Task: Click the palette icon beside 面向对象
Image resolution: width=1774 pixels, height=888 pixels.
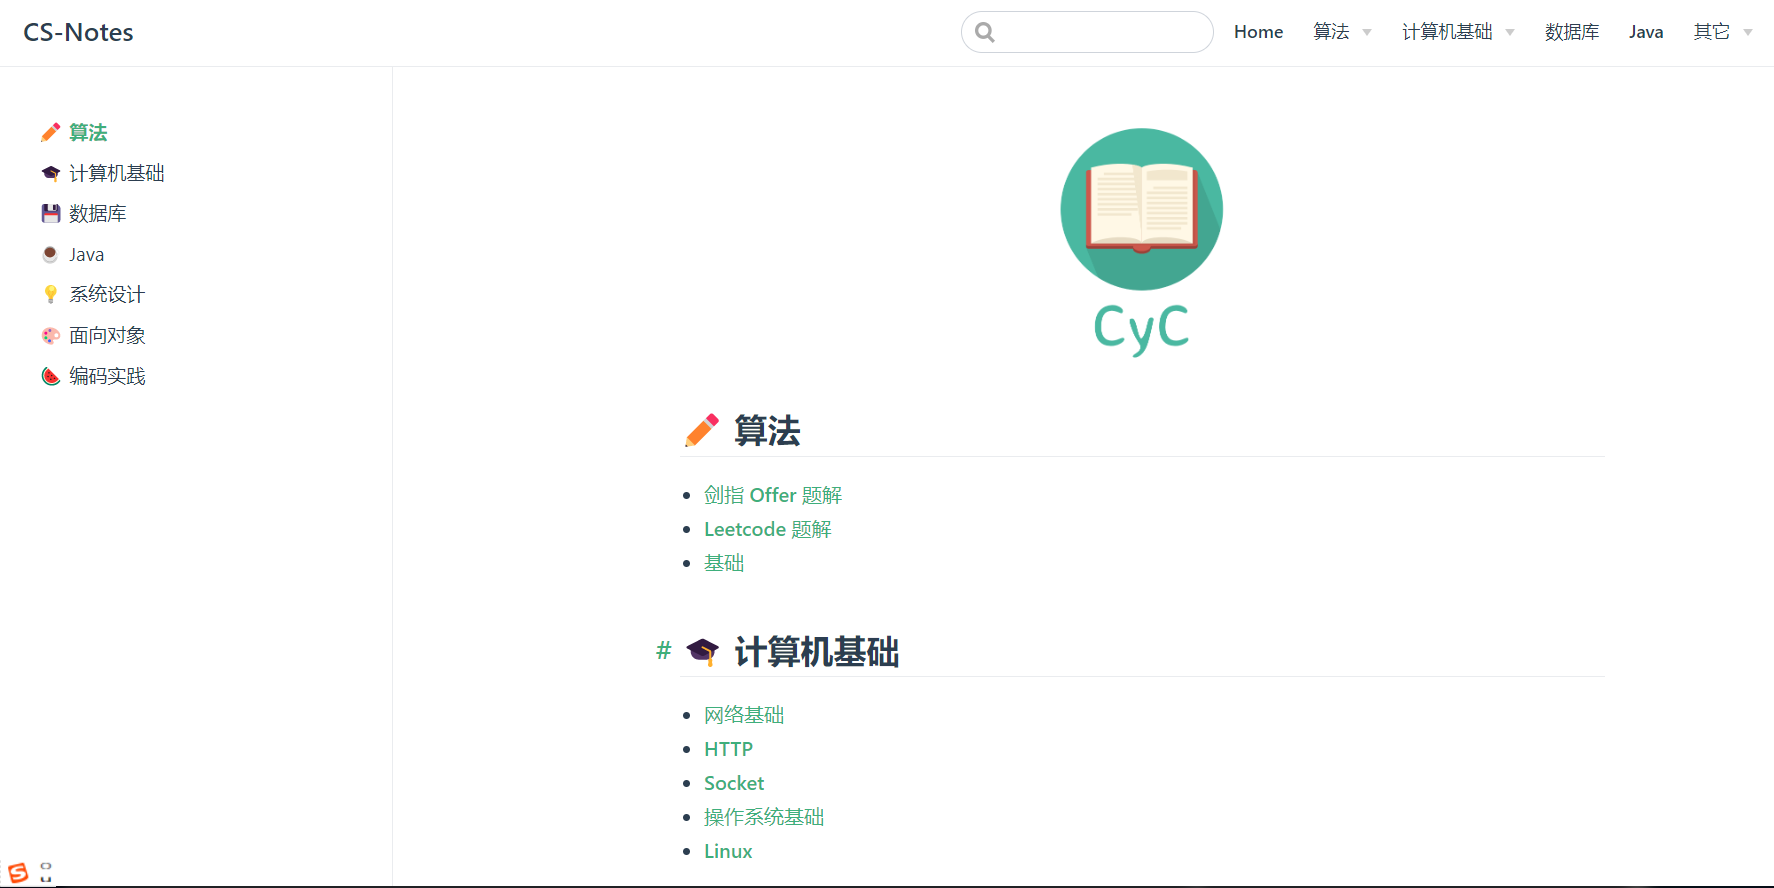Action: point(50,335)
